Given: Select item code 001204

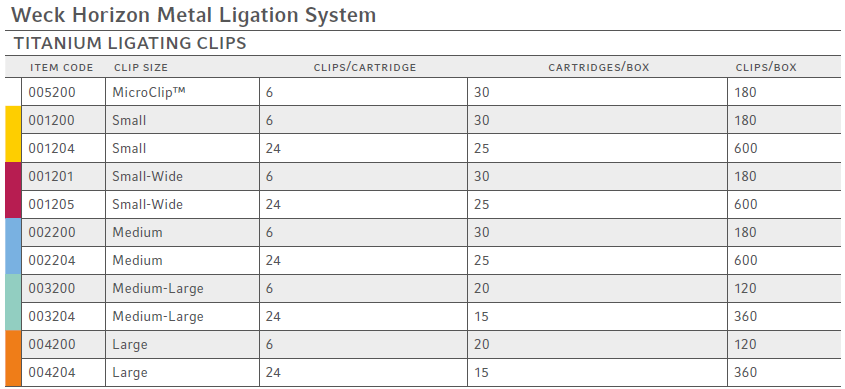Looking at the screenshot, I should click(x=52, y=149).
